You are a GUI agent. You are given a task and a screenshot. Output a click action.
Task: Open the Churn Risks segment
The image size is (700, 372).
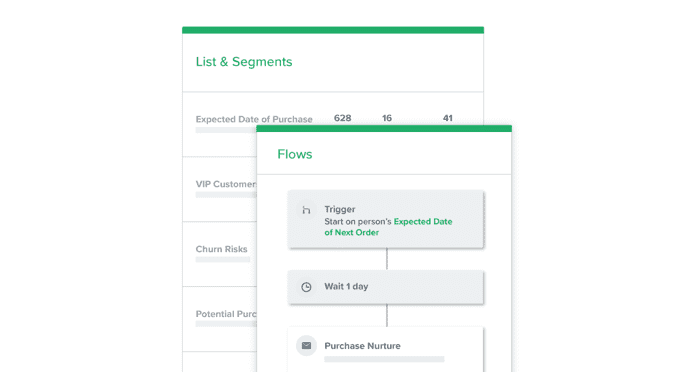pos(221,249)
